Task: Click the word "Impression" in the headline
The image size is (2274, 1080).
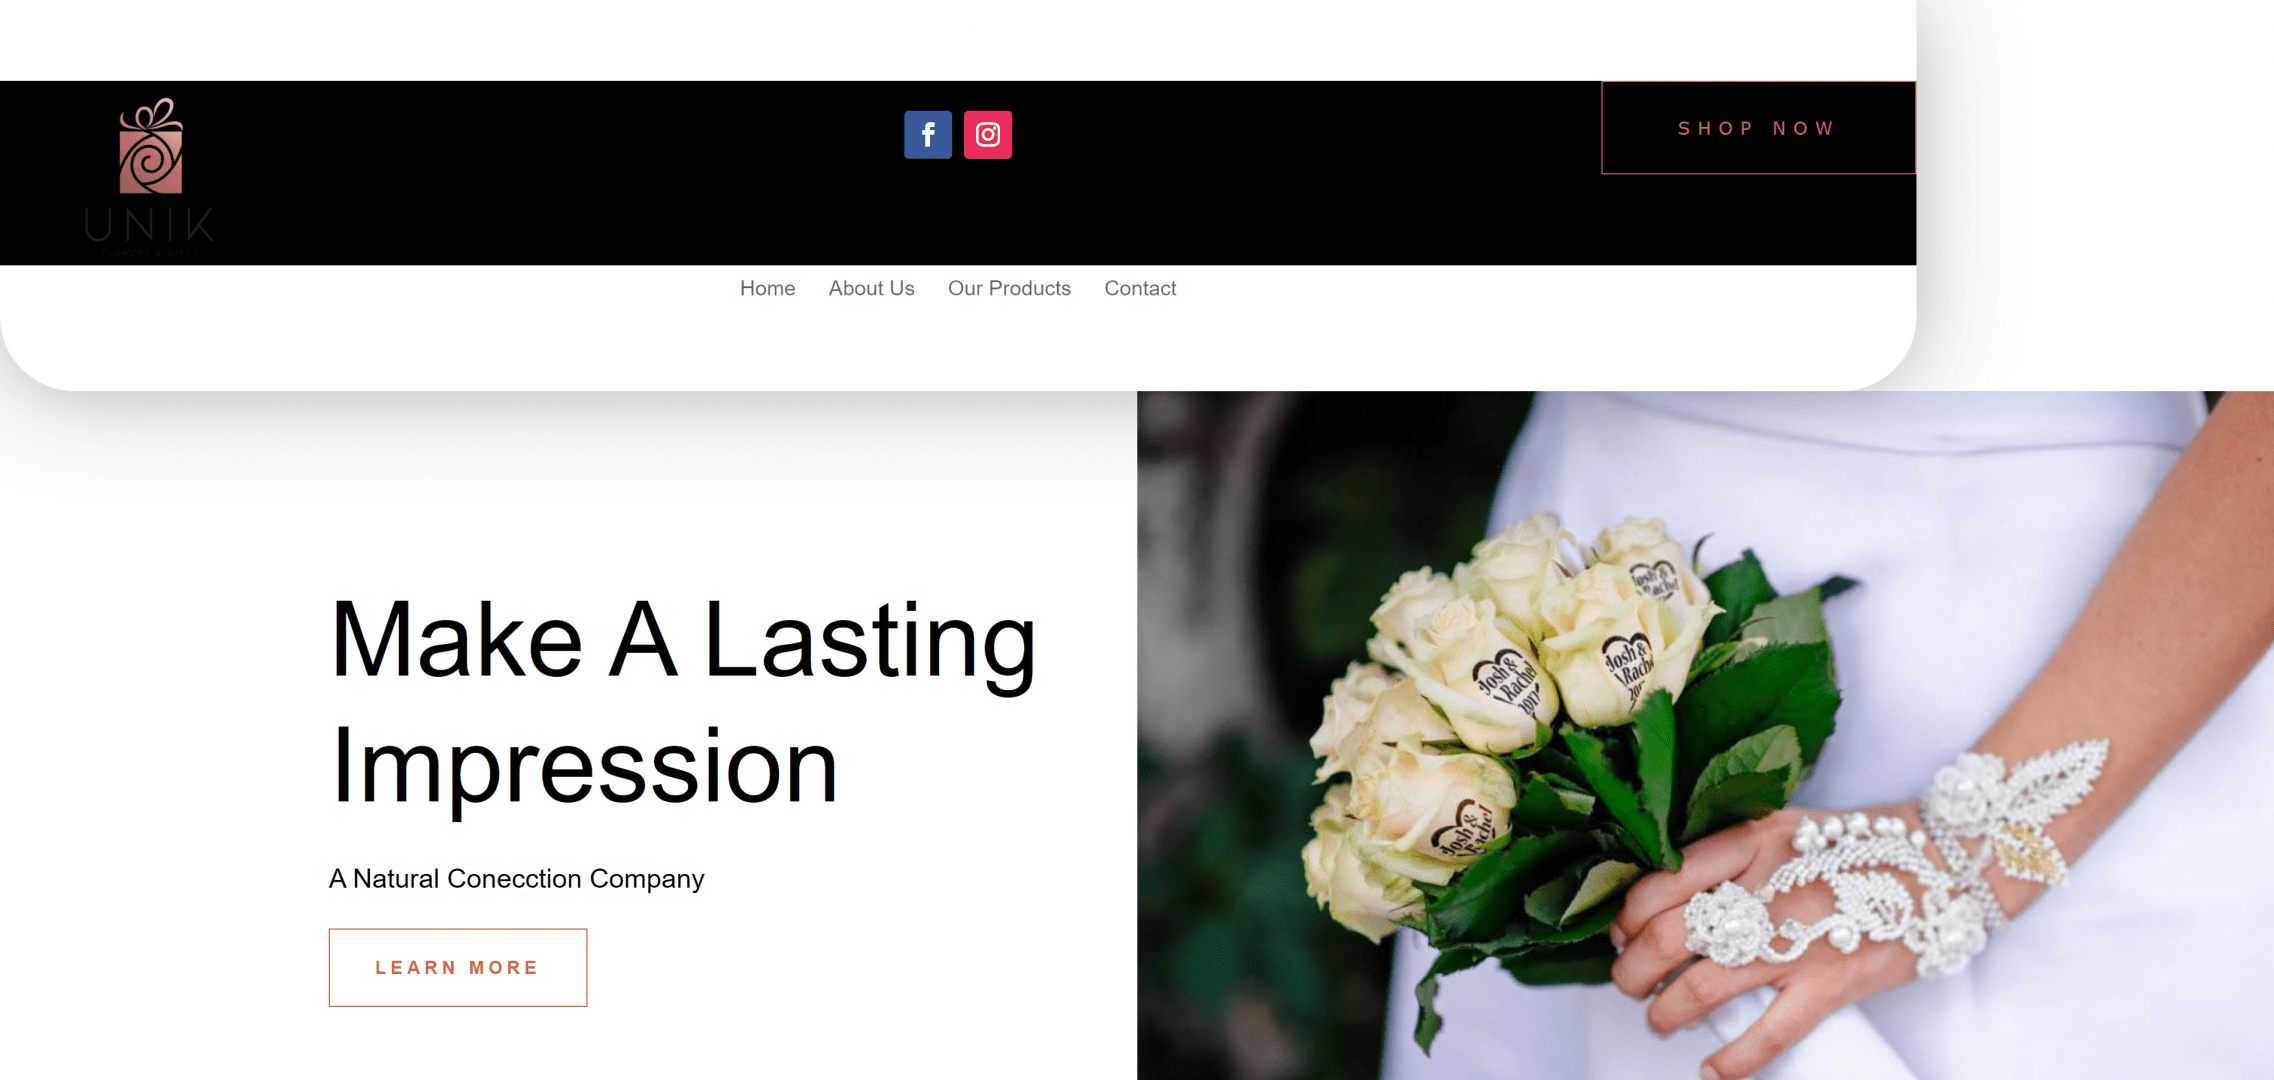Action: (584, 767)
